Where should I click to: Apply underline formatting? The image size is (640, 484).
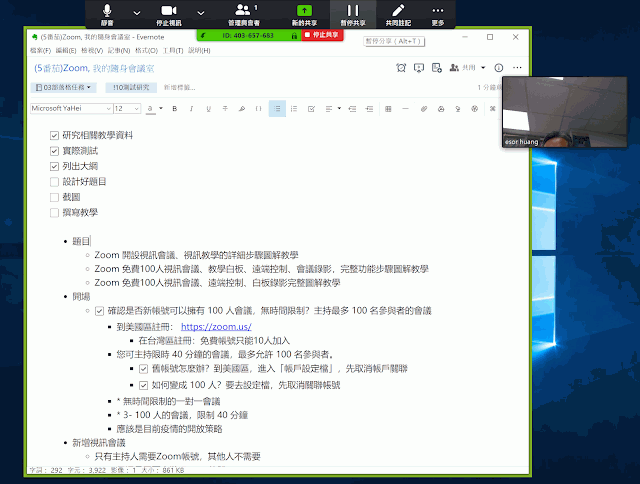[208, 109]
